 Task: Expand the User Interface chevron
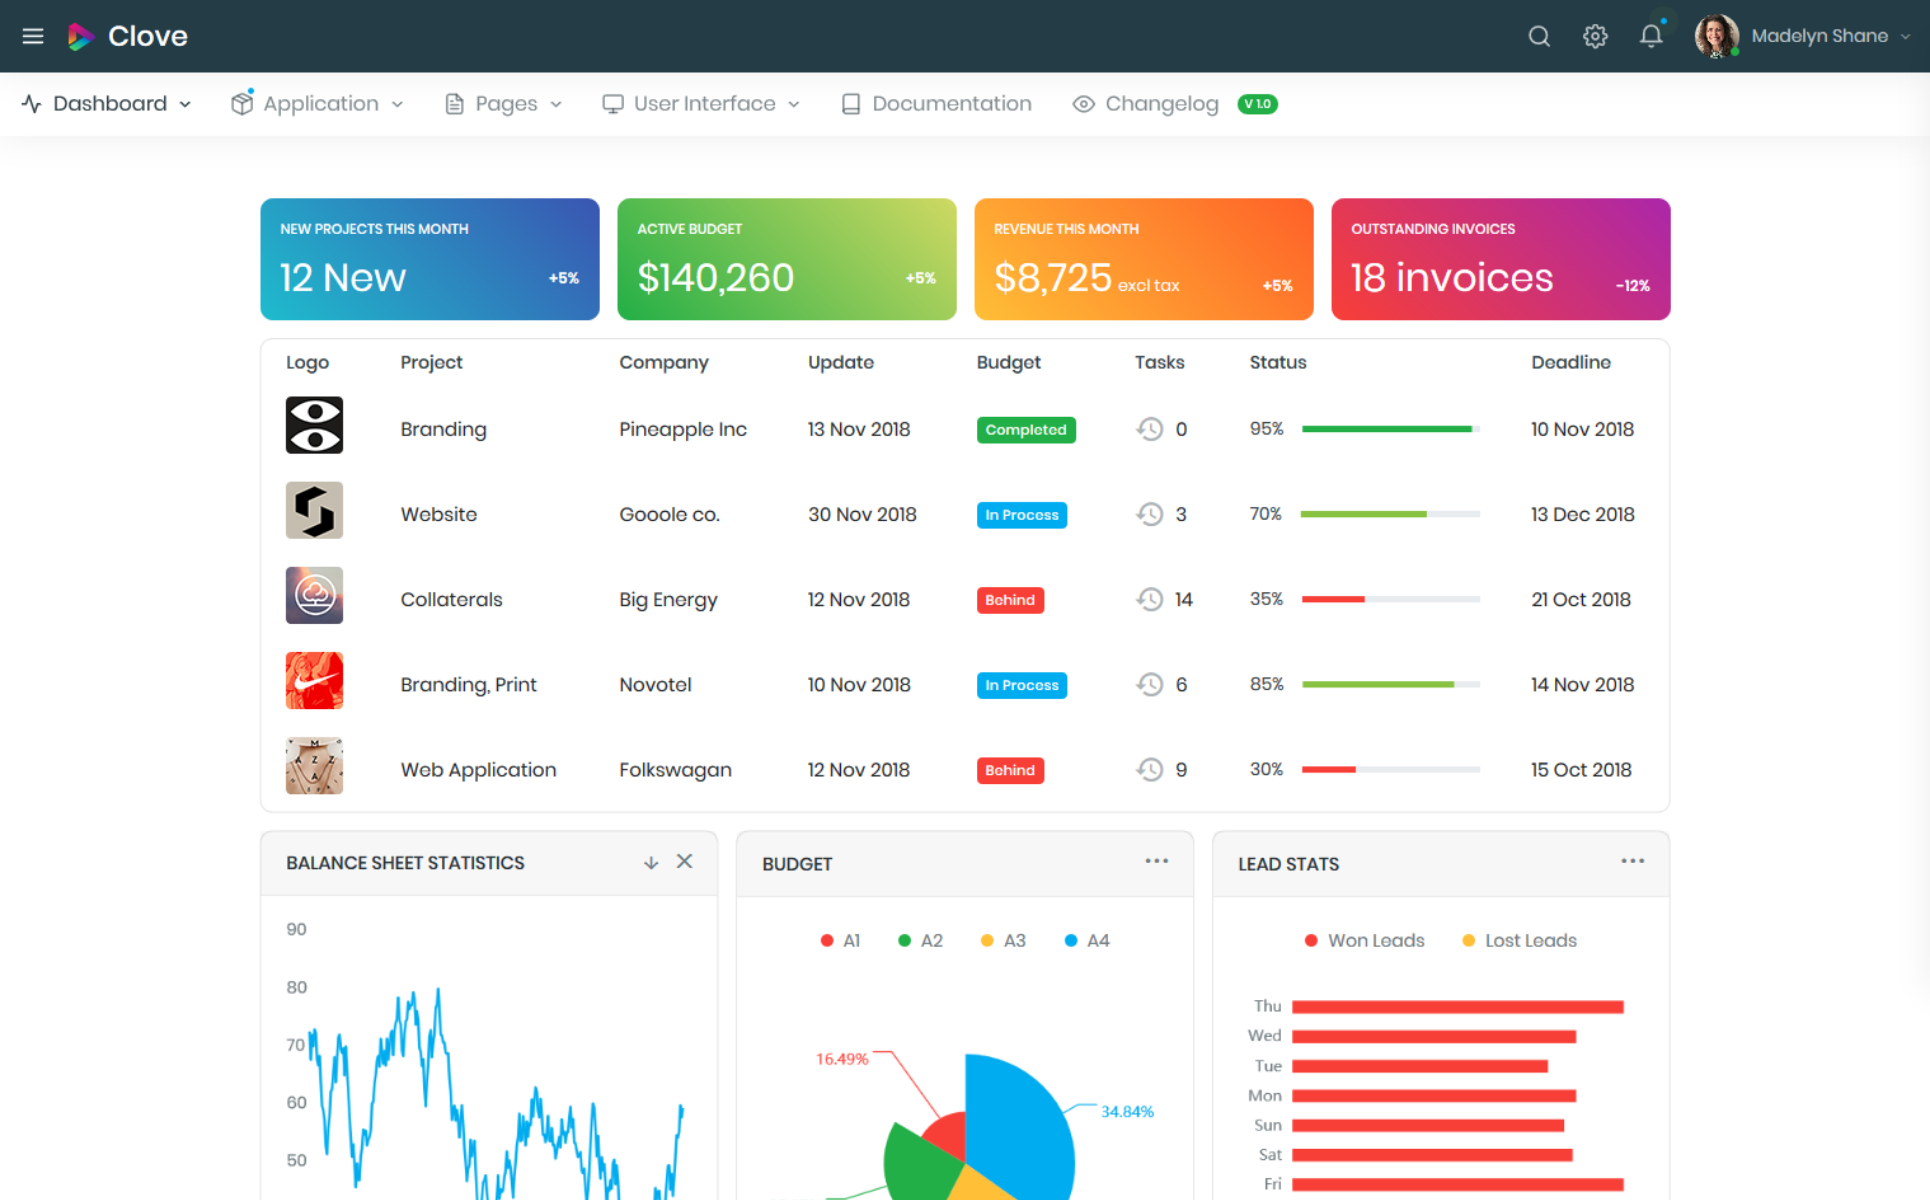click(794, 104)
